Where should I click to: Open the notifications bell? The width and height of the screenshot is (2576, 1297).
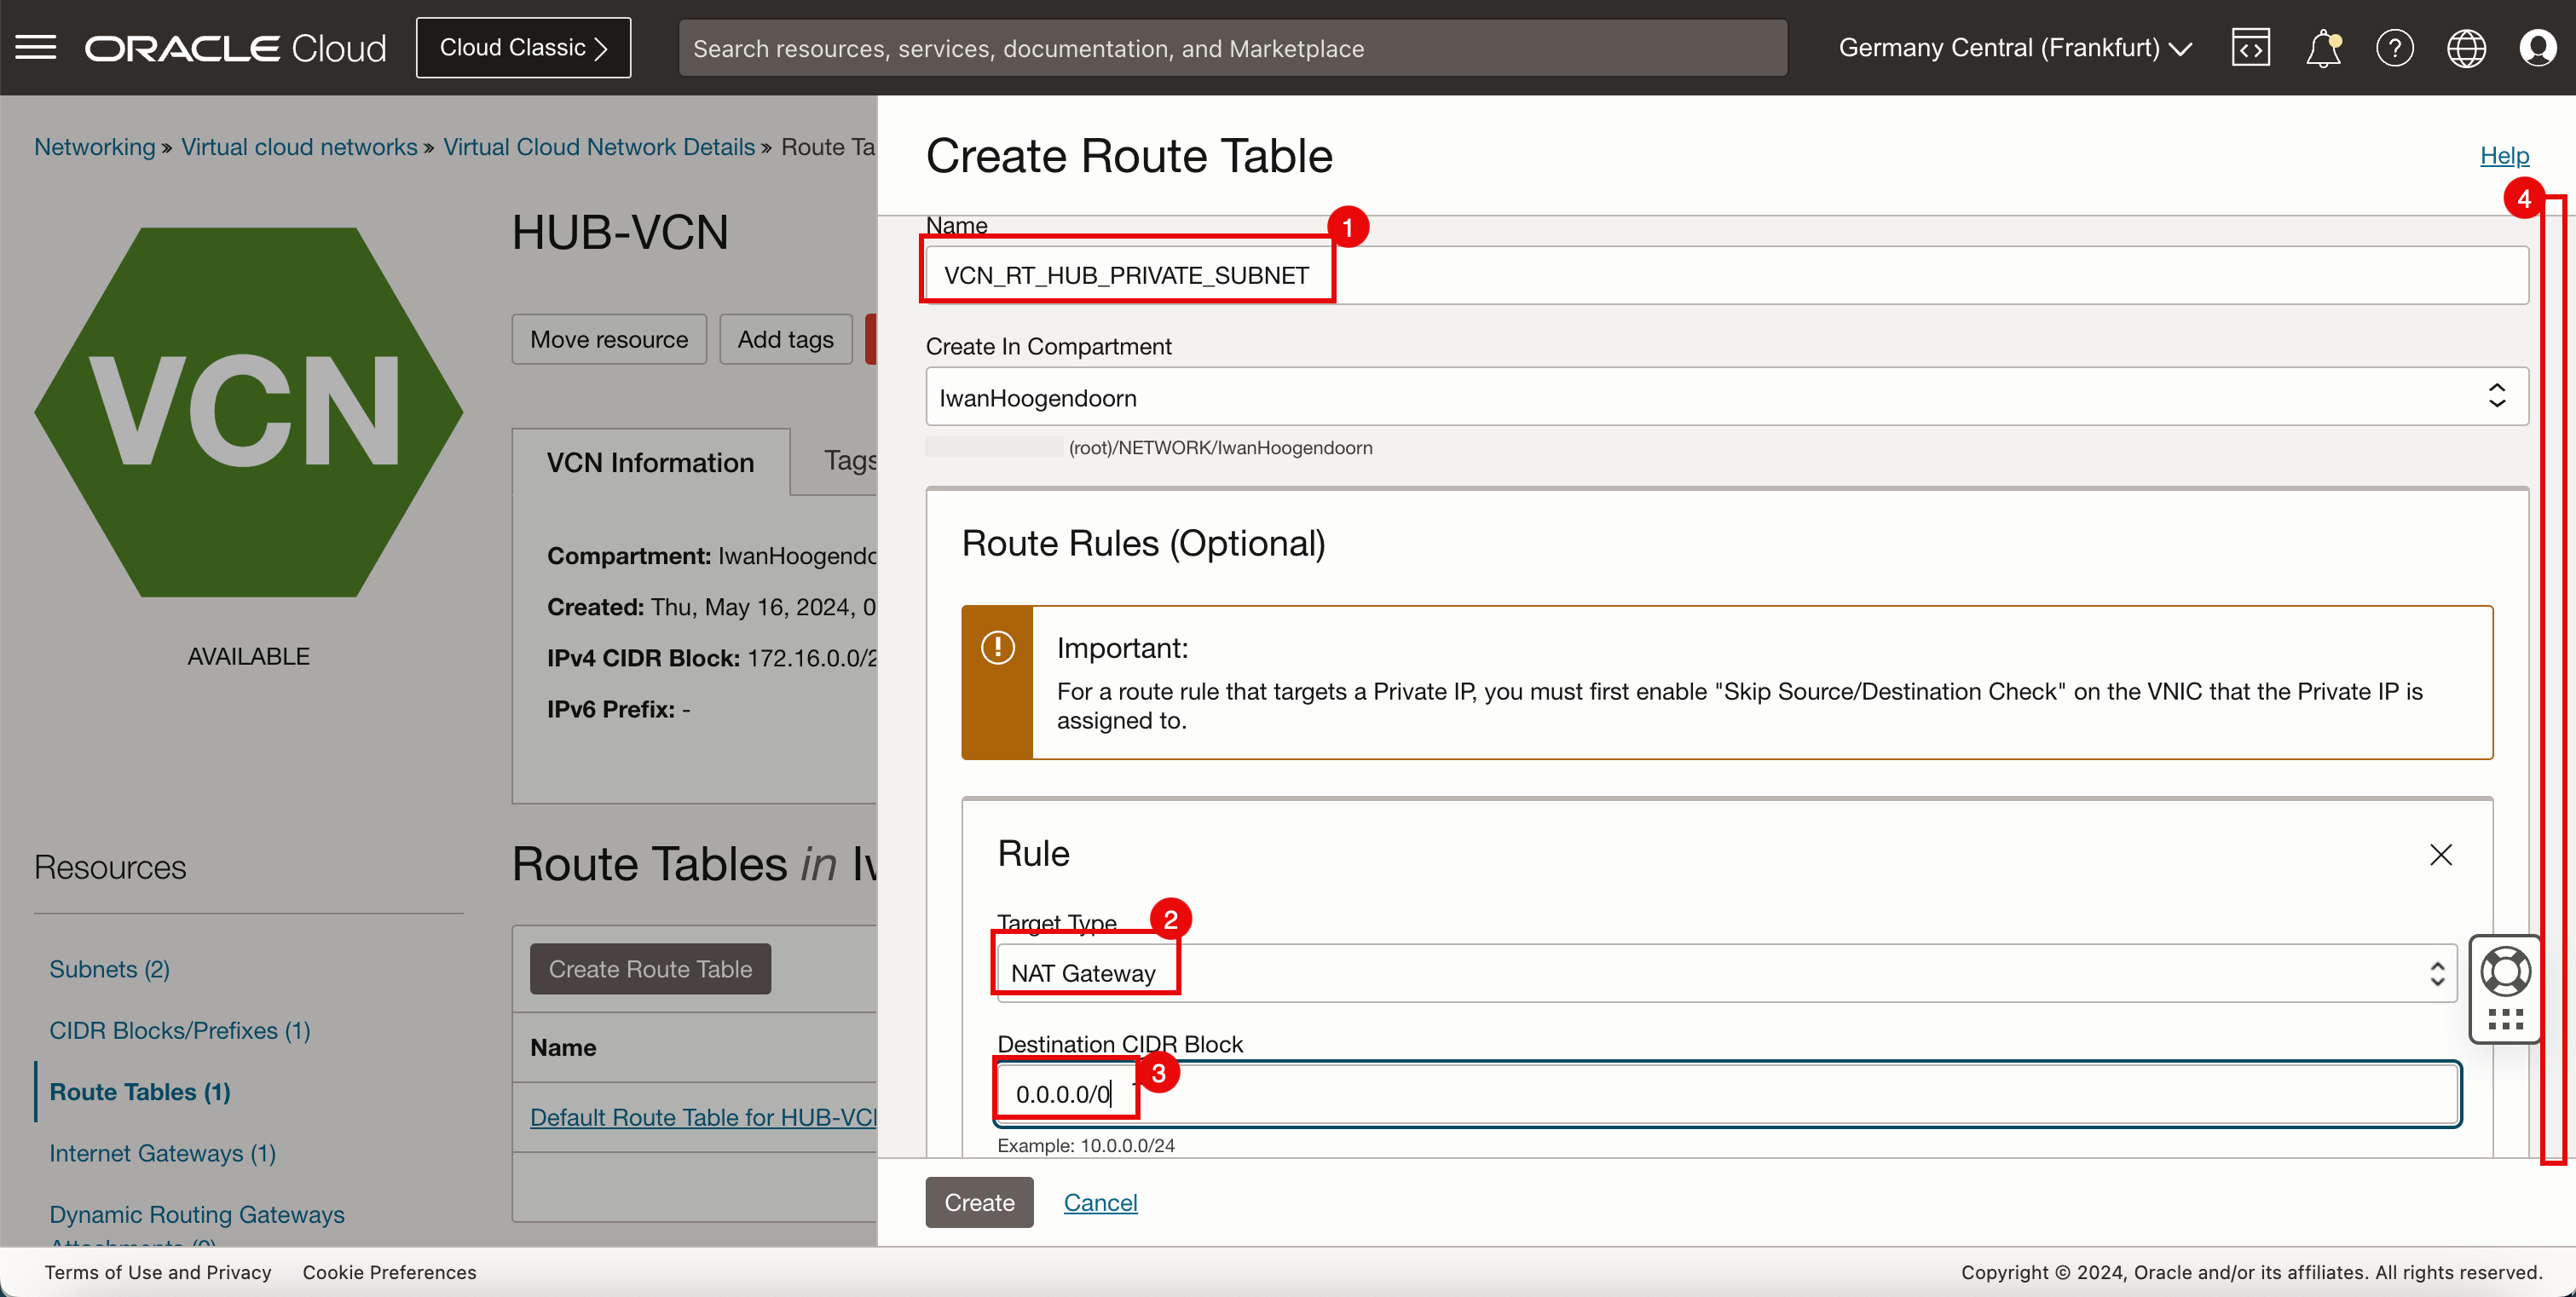2322,47
